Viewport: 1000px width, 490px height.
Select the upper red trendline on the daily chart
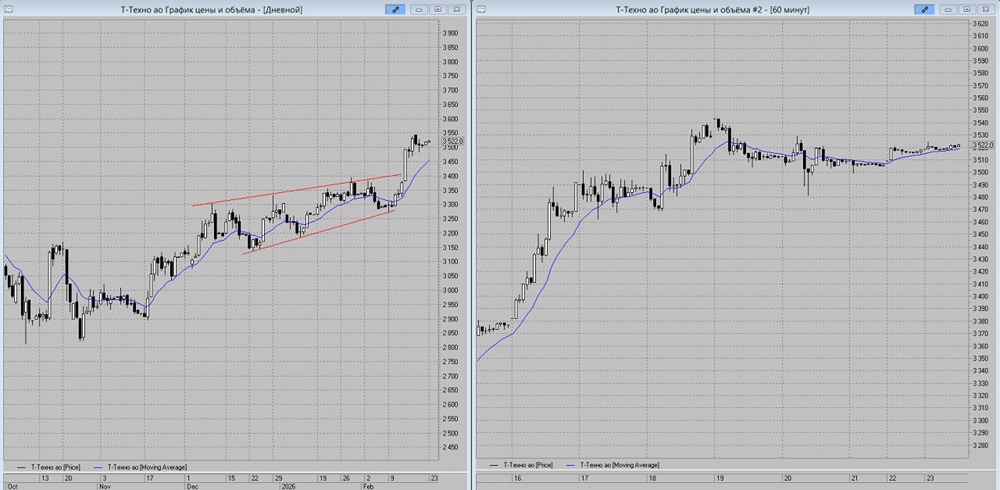[x=297, y=189]
